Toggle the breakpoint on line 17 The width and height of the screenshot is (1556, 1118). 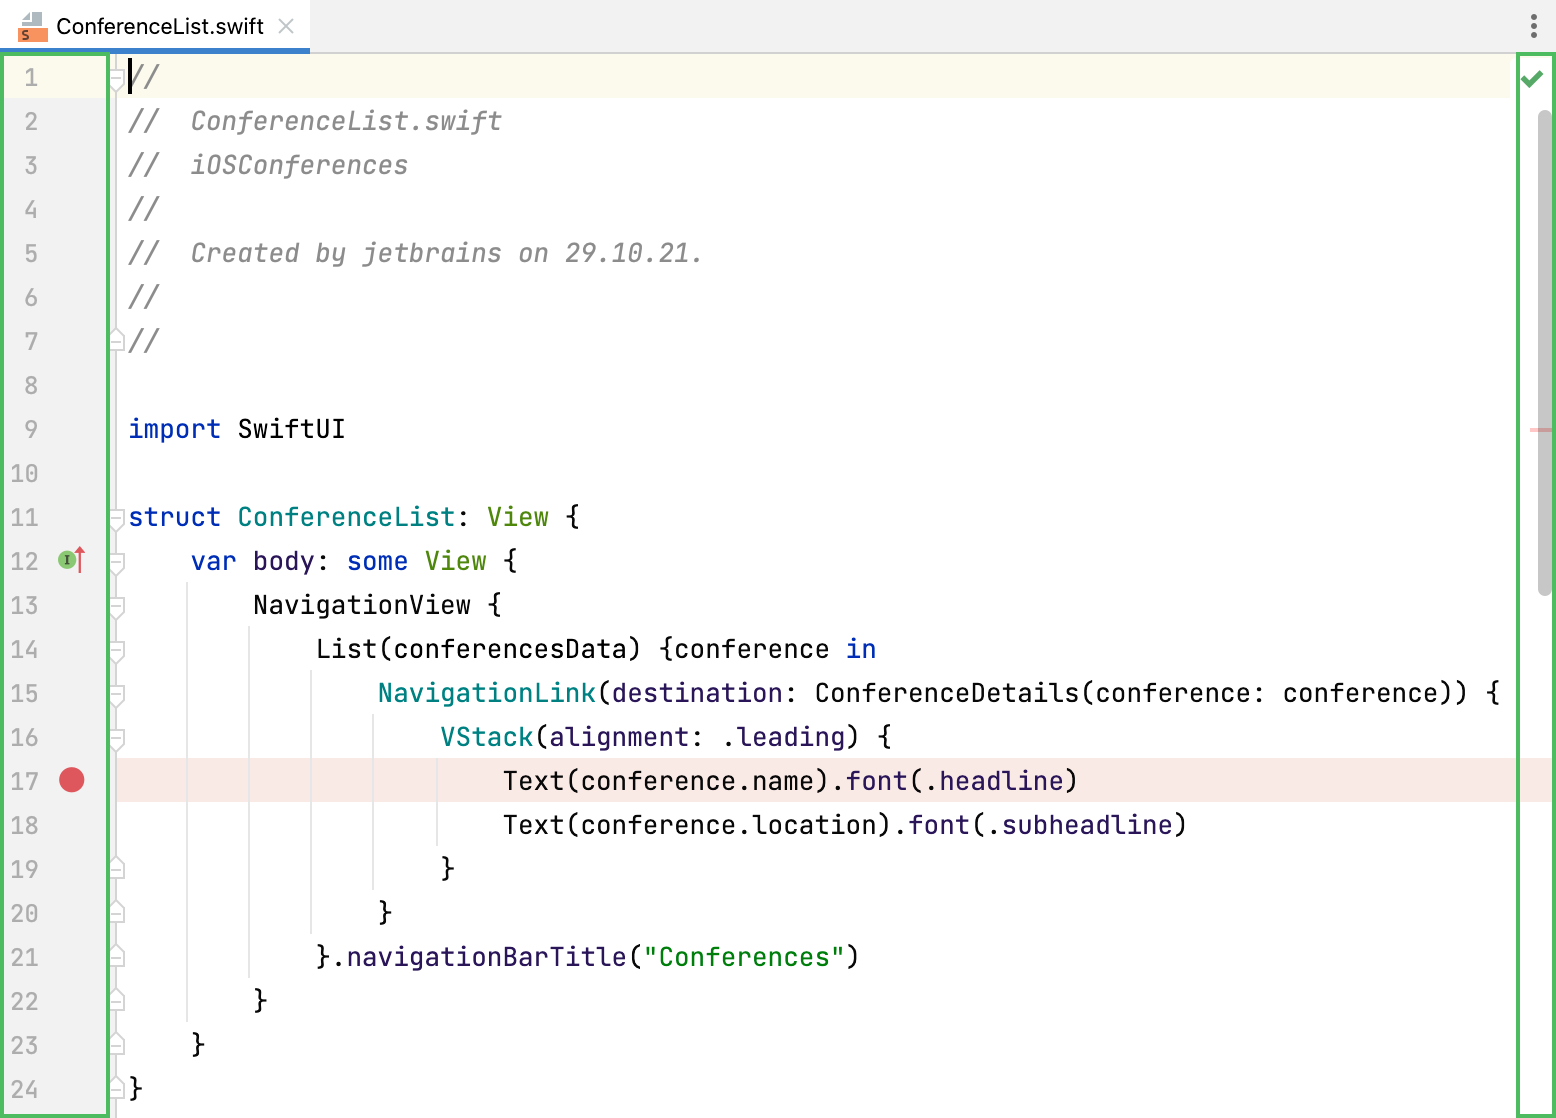click(72, 780)
